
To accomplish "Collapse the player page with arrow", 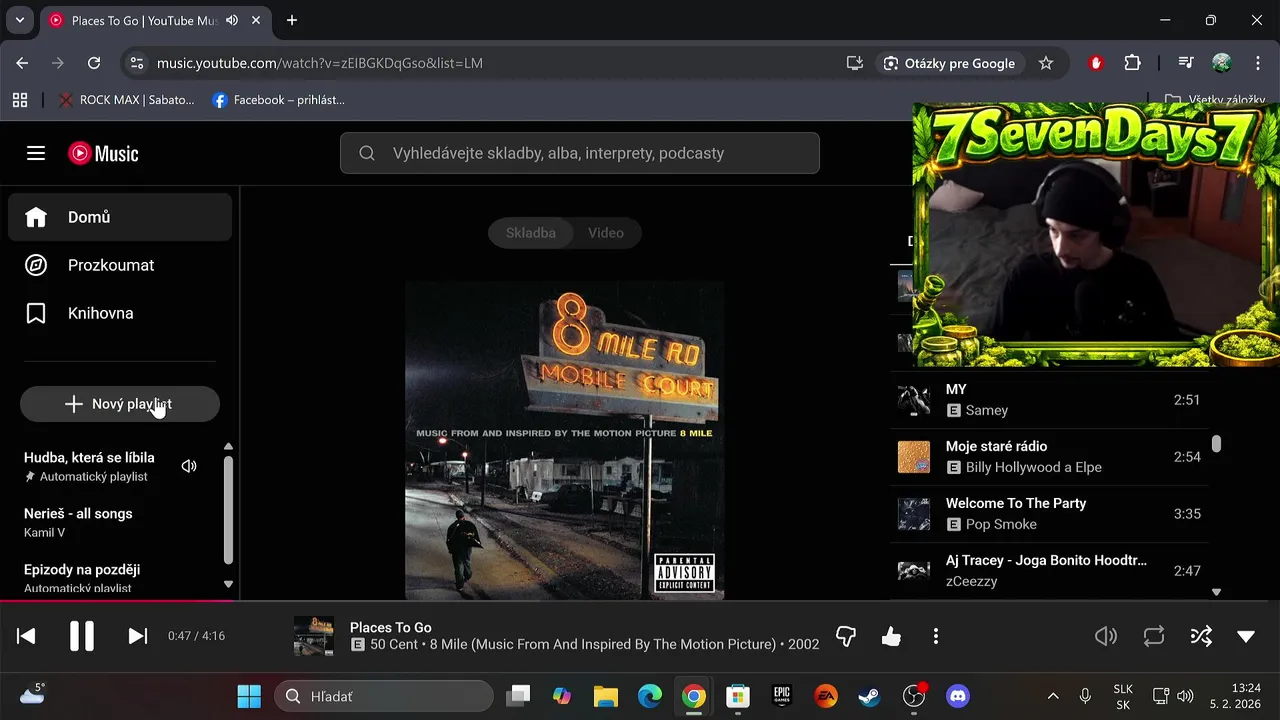I will click(1246, 636).
